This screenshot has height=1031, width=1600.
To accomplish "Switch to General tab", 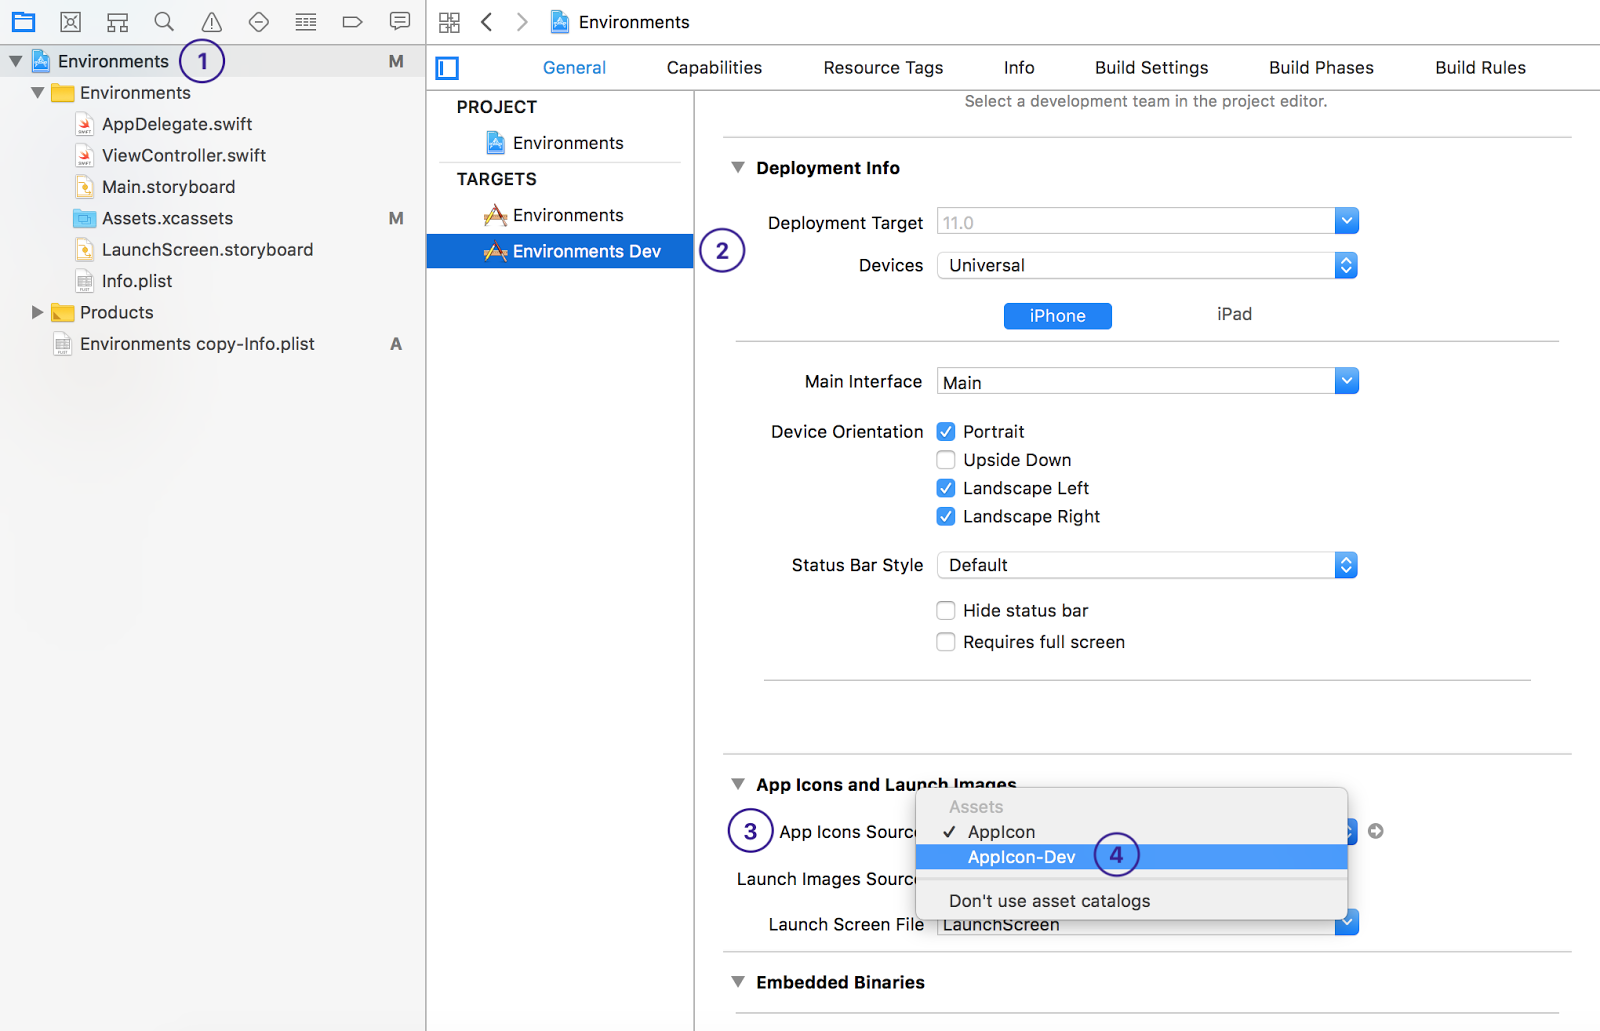I will 574,68.
